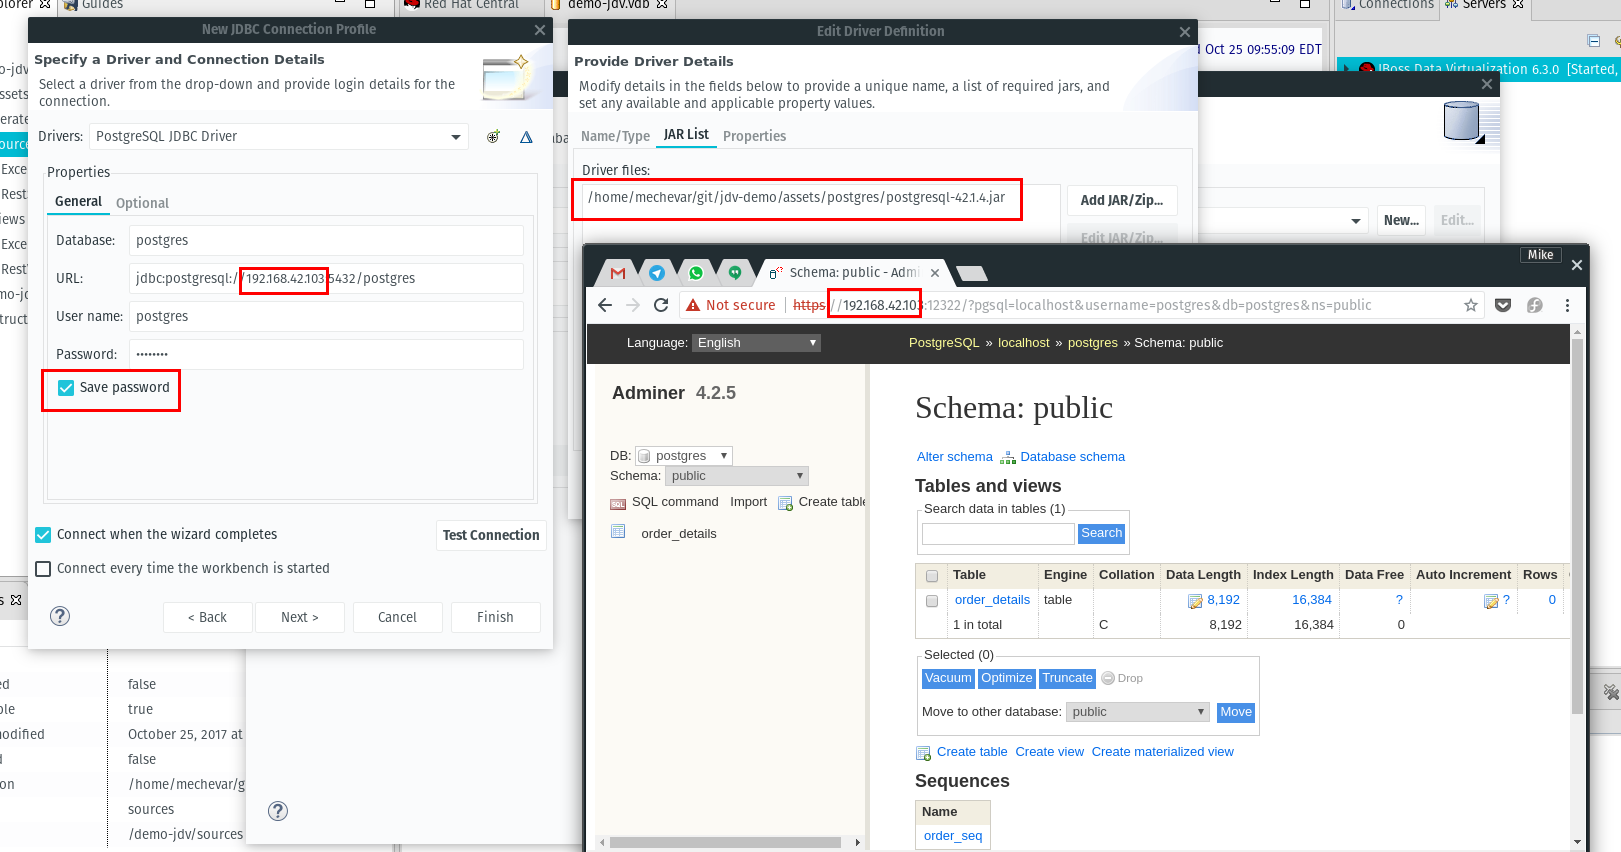Screen dimensions: 1621x852
Task: Toggle Connect when the wizard completes
Action: point(43,535)
